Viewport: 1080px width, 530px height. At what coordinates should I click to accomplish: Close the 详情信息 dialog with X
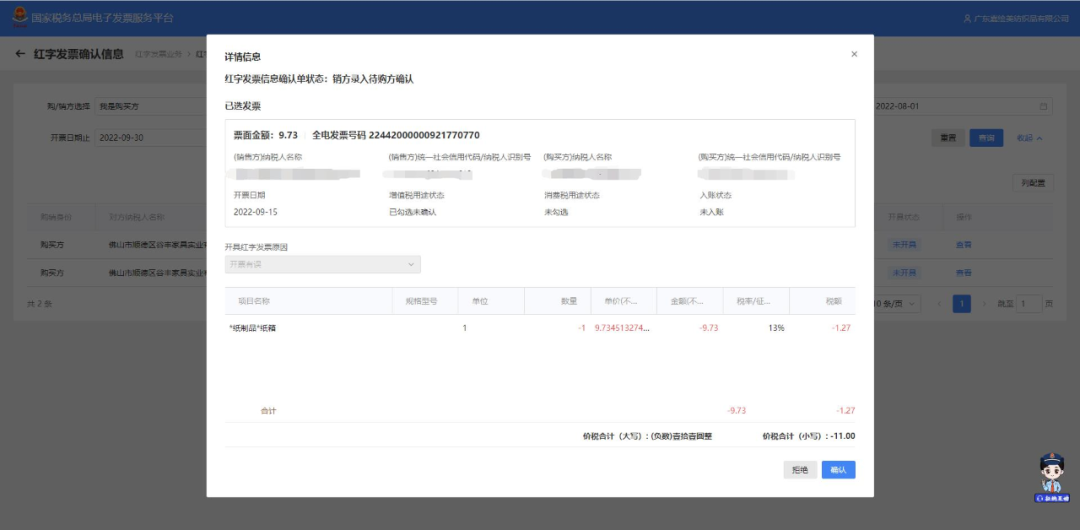point(853,54)
